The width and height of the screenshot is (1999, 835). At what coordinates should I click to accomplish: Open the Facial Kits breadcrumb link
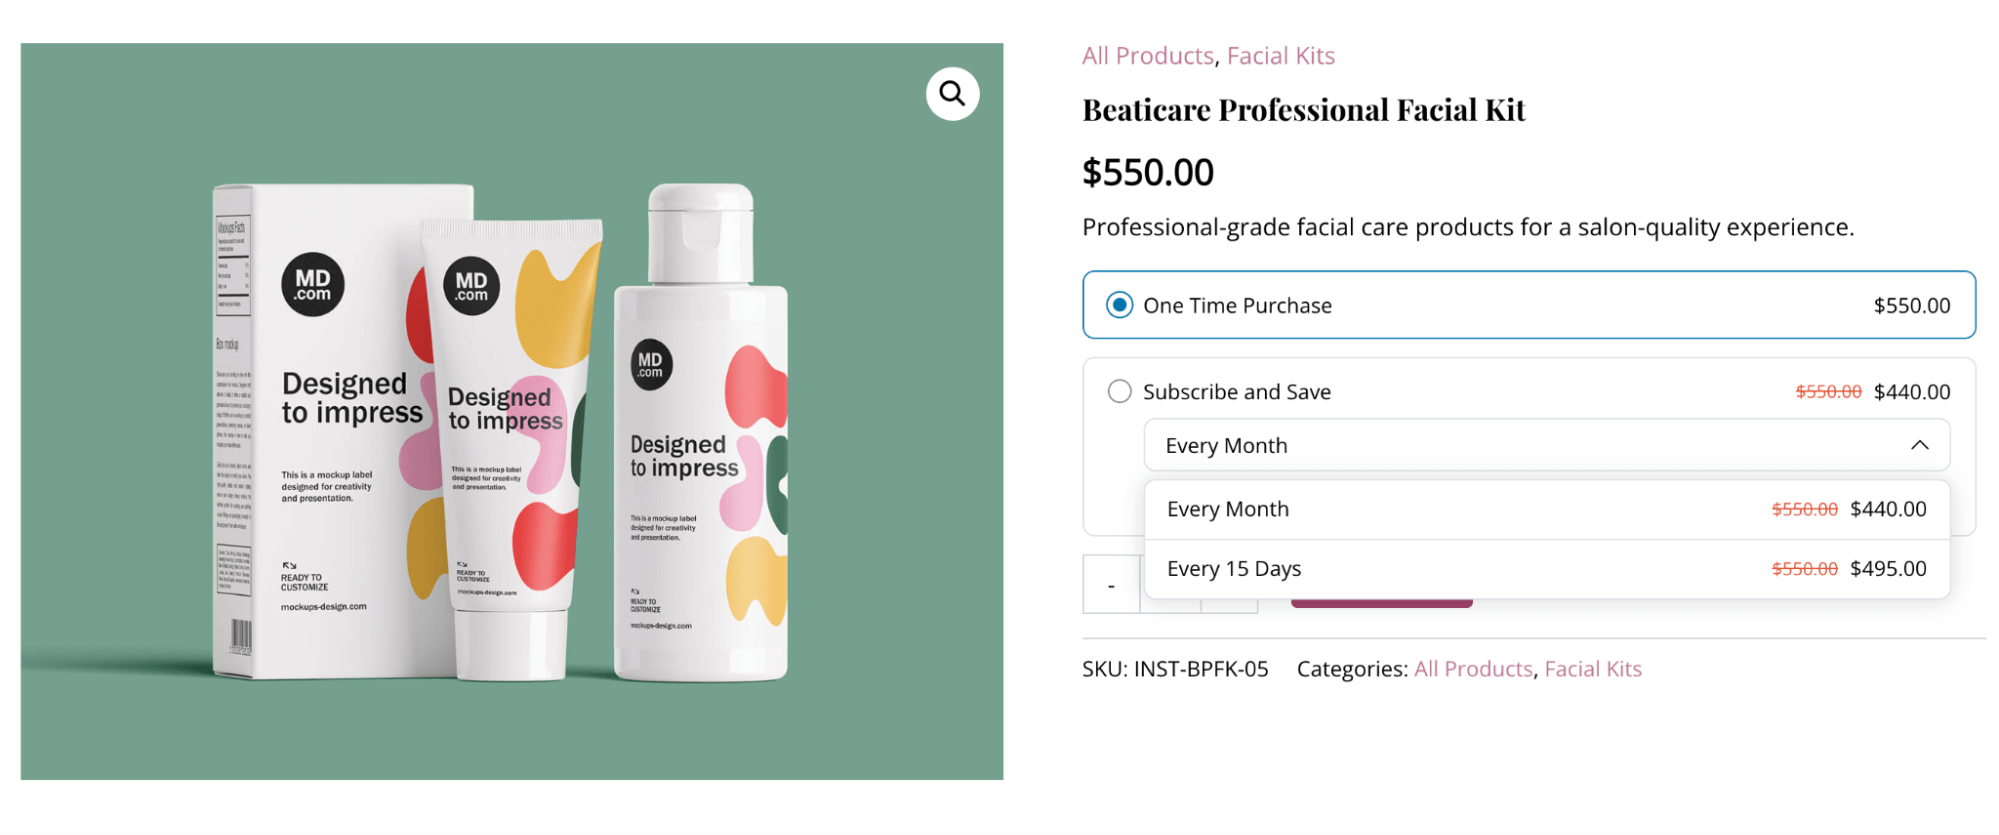pyautogui.click(x=1281, y=55)
